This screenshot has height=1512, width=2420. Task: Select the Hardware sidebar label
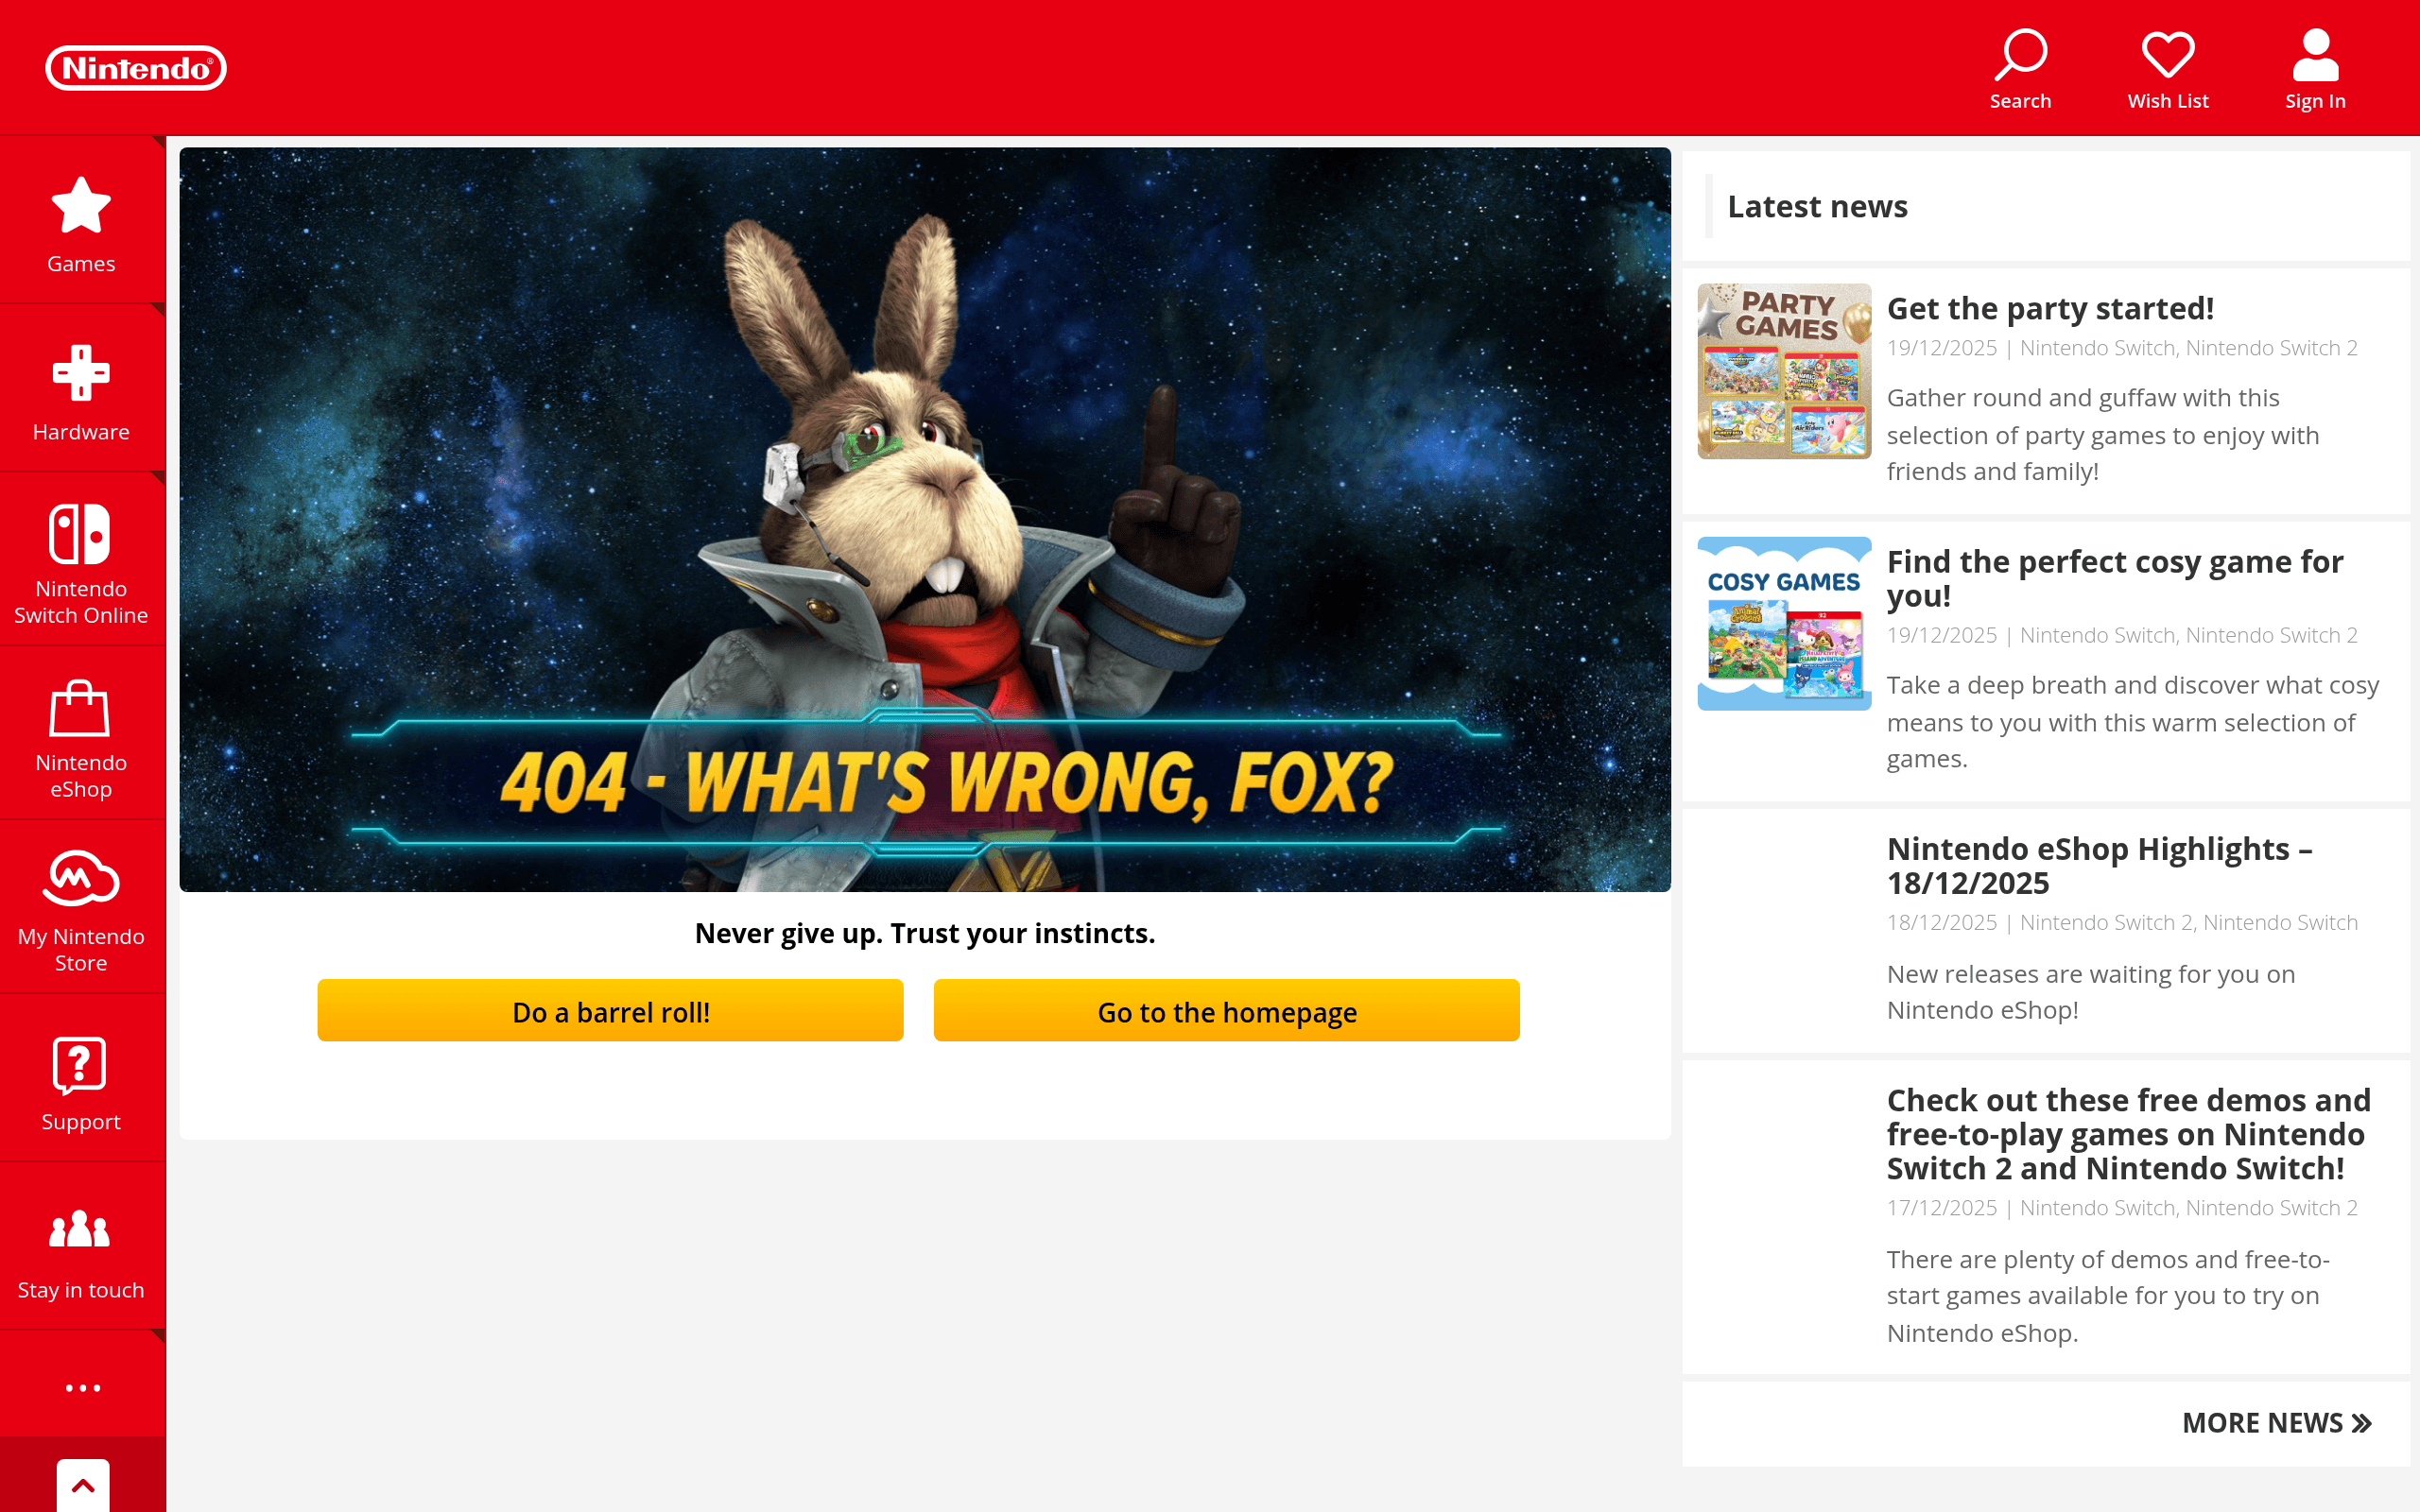81,431
